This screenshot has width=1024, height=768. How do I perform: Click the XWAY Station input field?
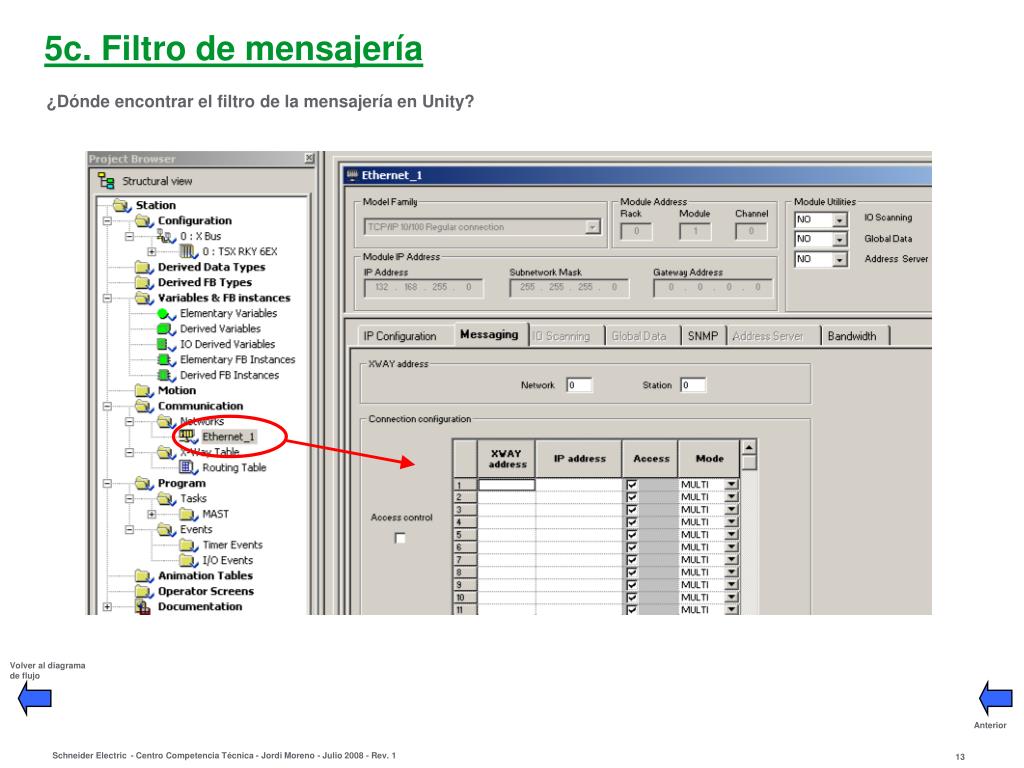click(693, 385)
